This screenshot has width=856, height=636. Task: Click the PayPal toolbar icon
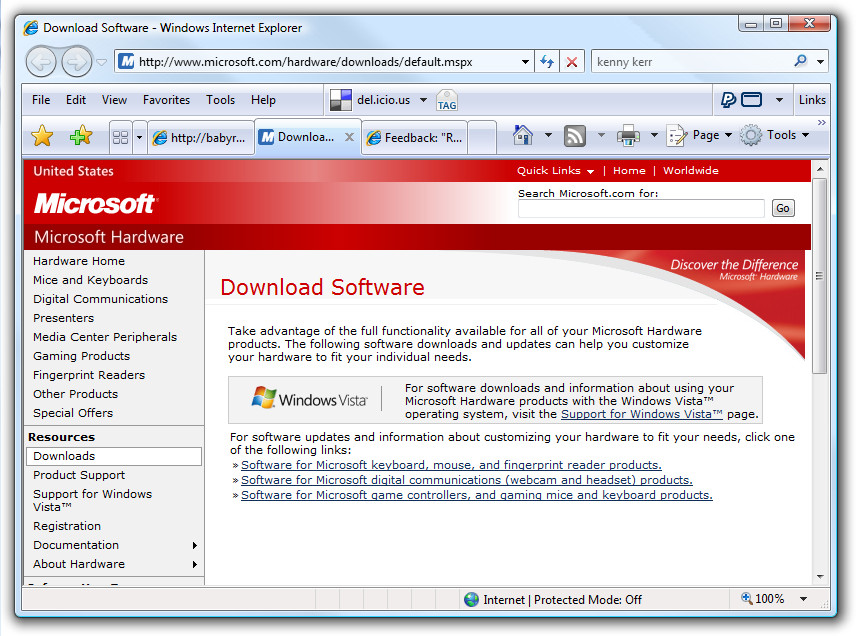[728, 99]
